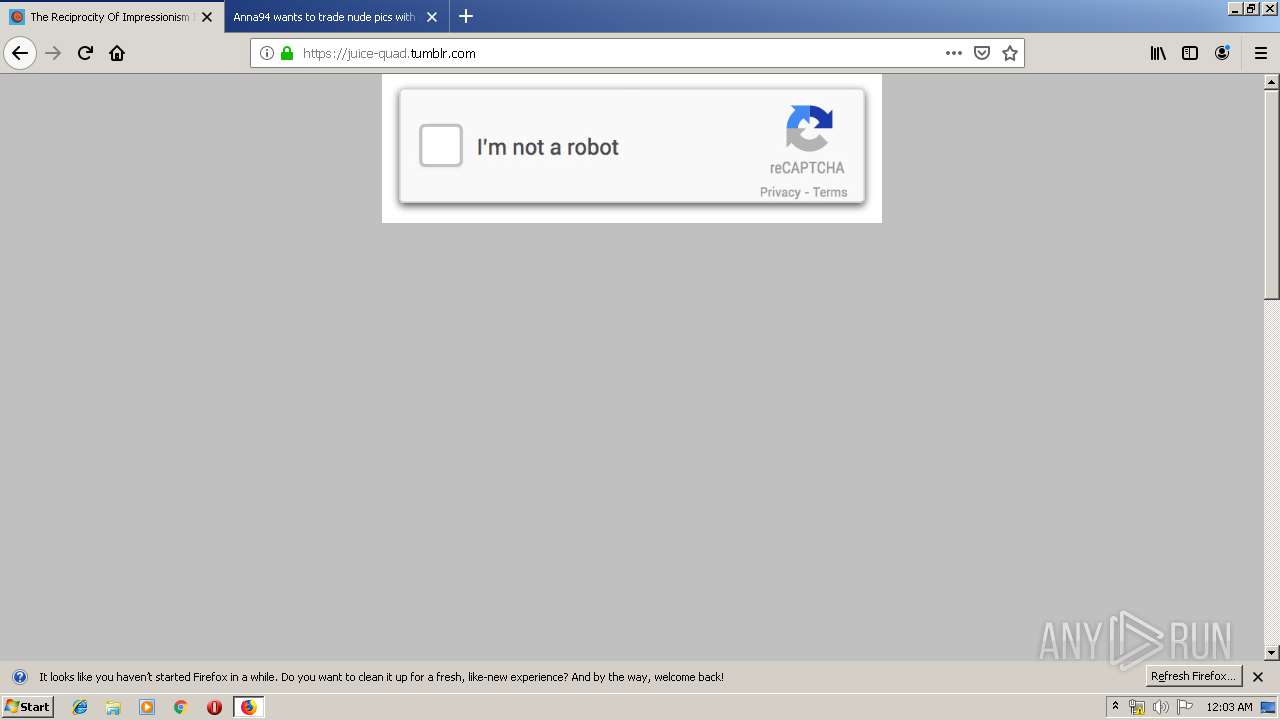The width and height of the screenshot is (1280, 720).
Task: Close The Reciprocity Of Impressionism tab
Action: point(207,17)
